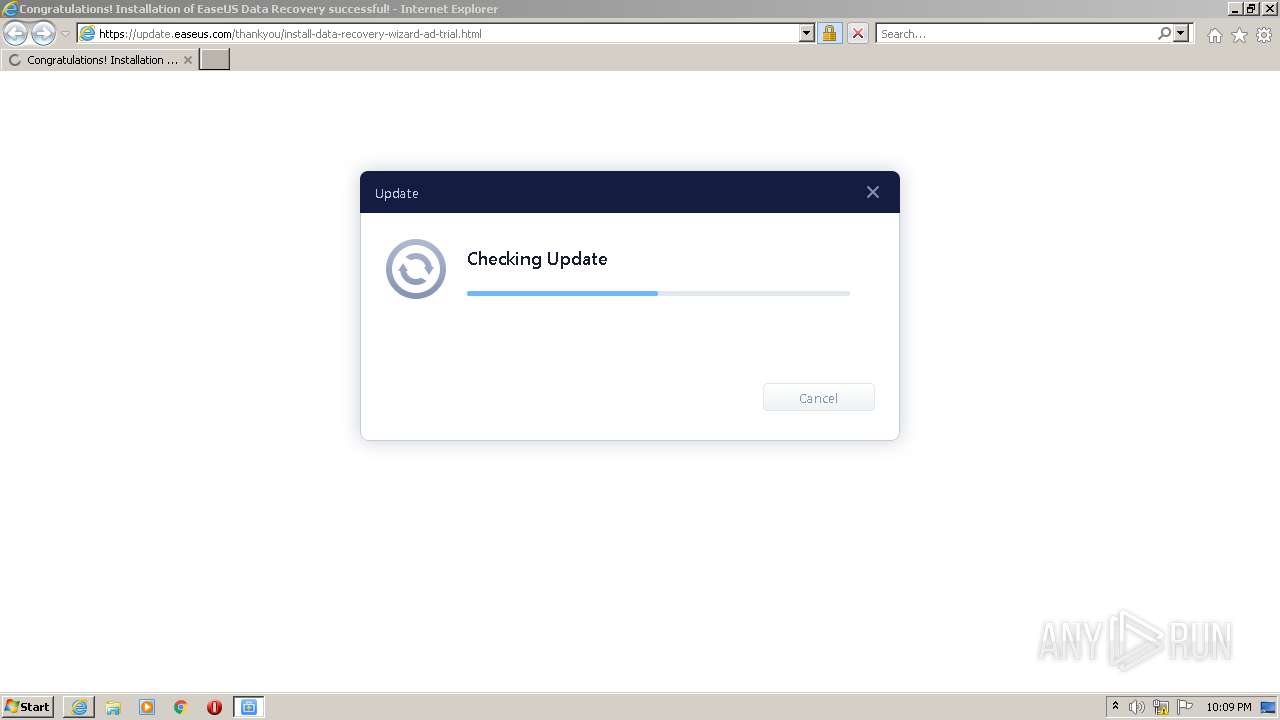Image resolution: width=1280 pixels, height=720 pixels.
Task: Open the Home page icon
Action: point(1214,35)
